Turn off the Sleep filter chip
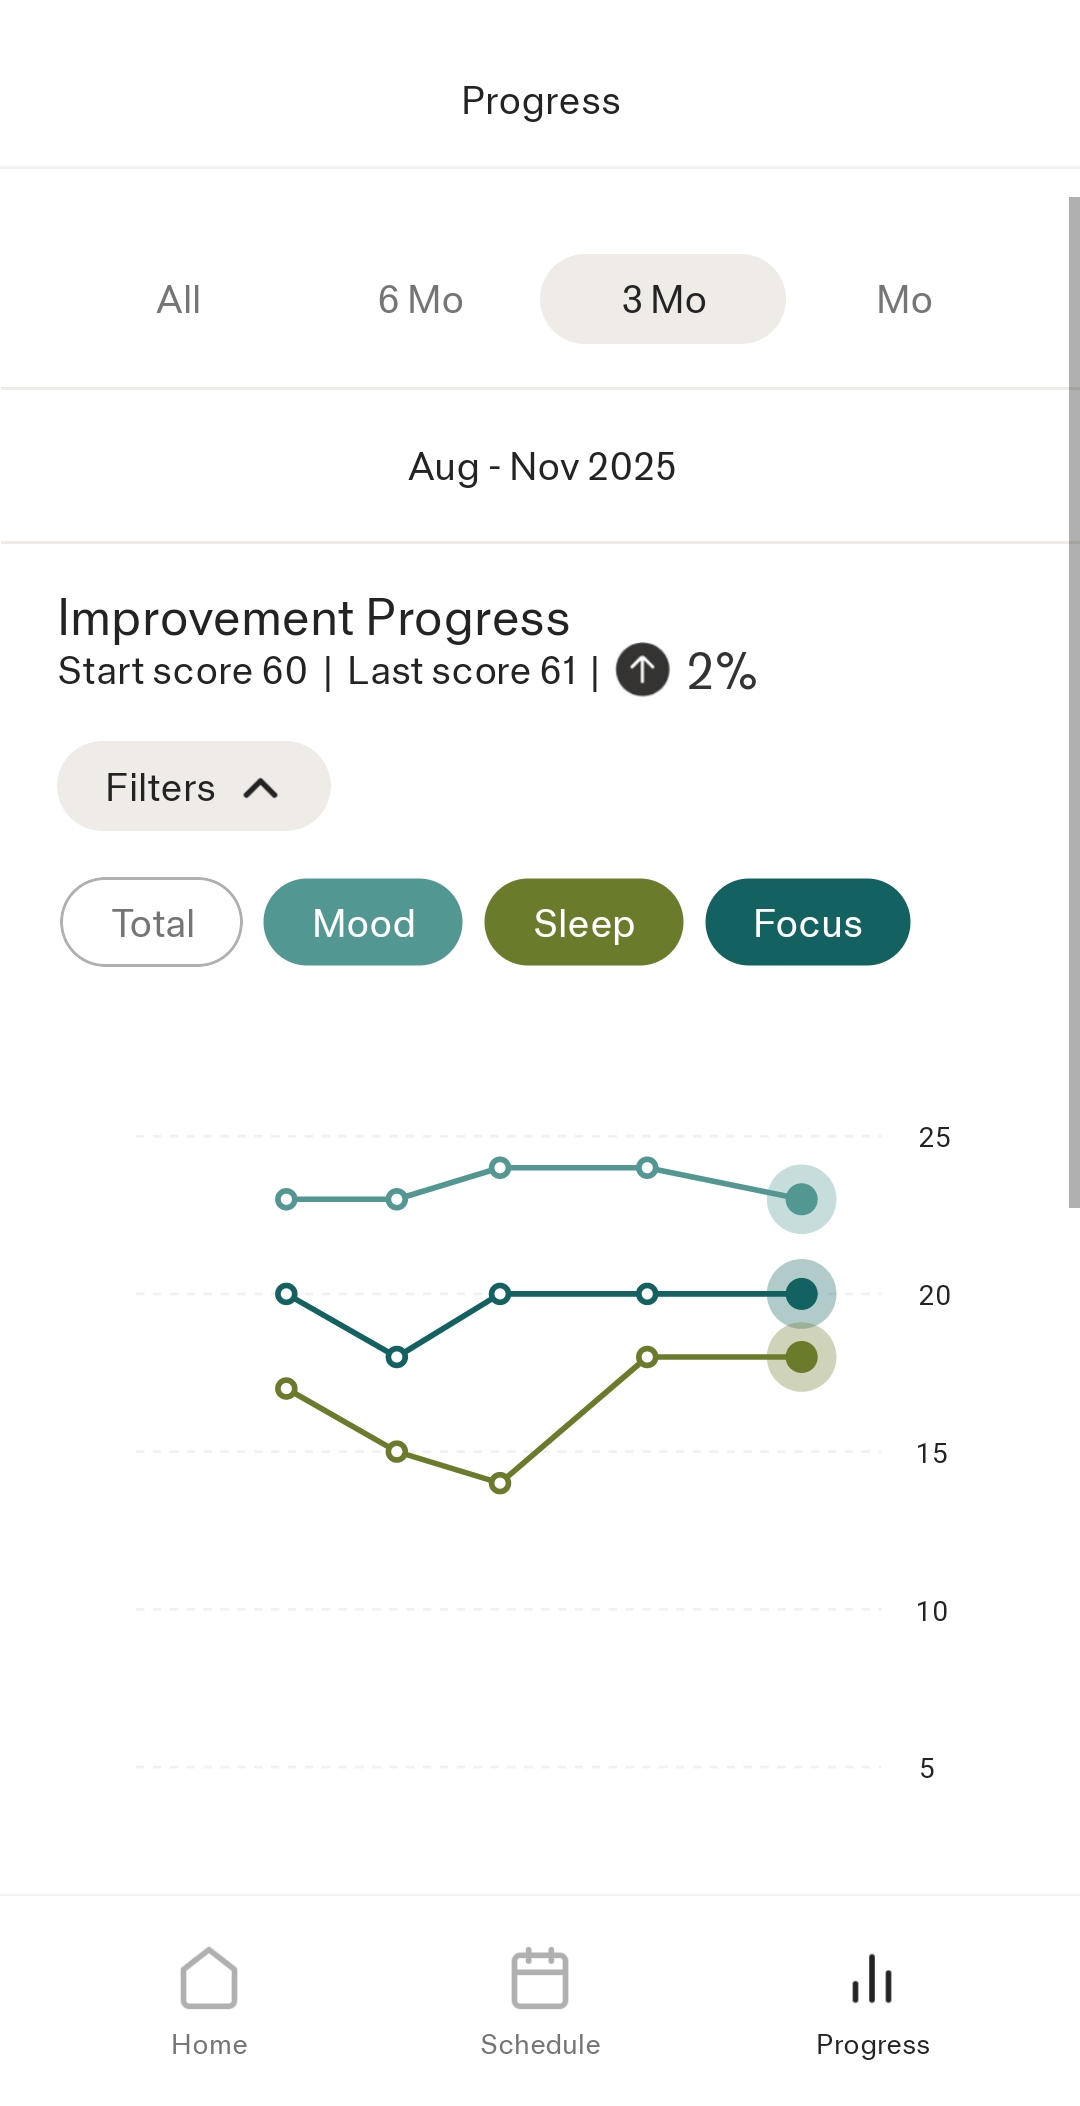1080x2106 pixels. 584,922
